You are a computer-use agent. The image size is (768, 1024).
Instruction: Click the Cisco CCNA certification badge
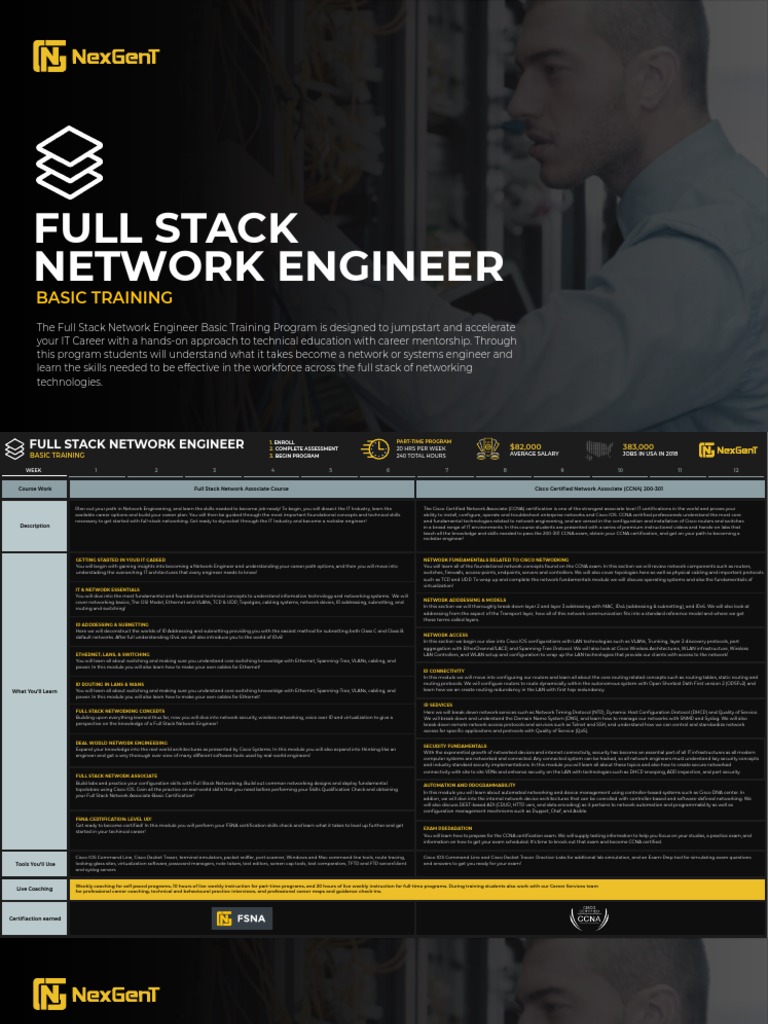[589, 918]
